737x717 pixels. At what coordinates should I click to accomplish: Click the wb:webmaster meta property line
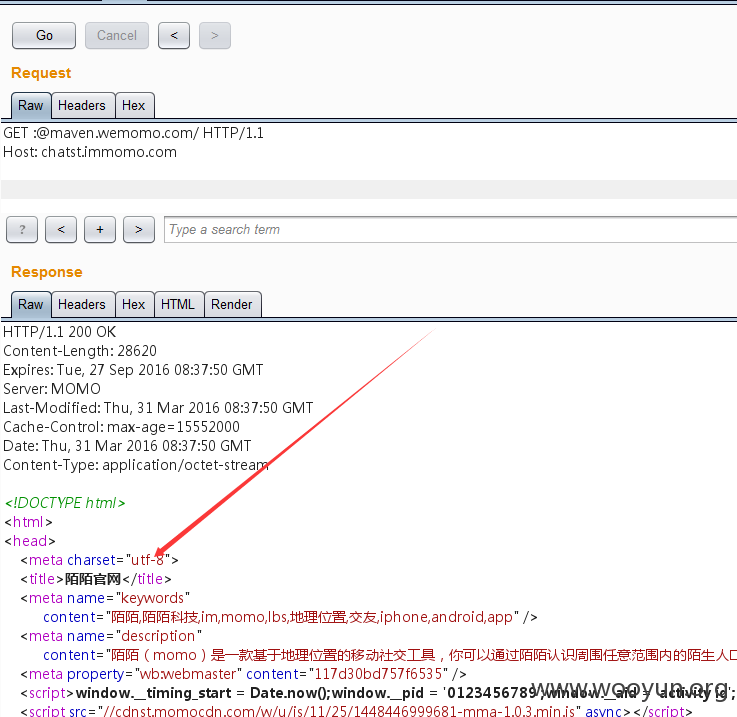pyautogui.click(x=243, y=674)
